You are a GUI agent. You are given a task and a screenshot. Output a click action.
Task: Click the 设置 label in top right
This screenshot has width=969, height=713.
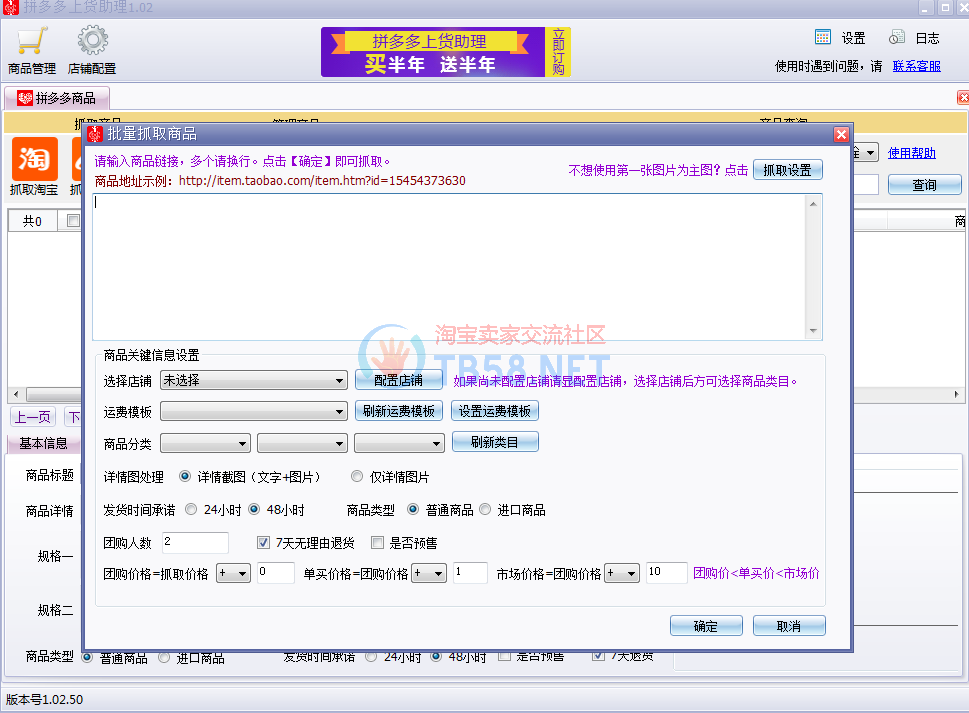pos(853,38)
